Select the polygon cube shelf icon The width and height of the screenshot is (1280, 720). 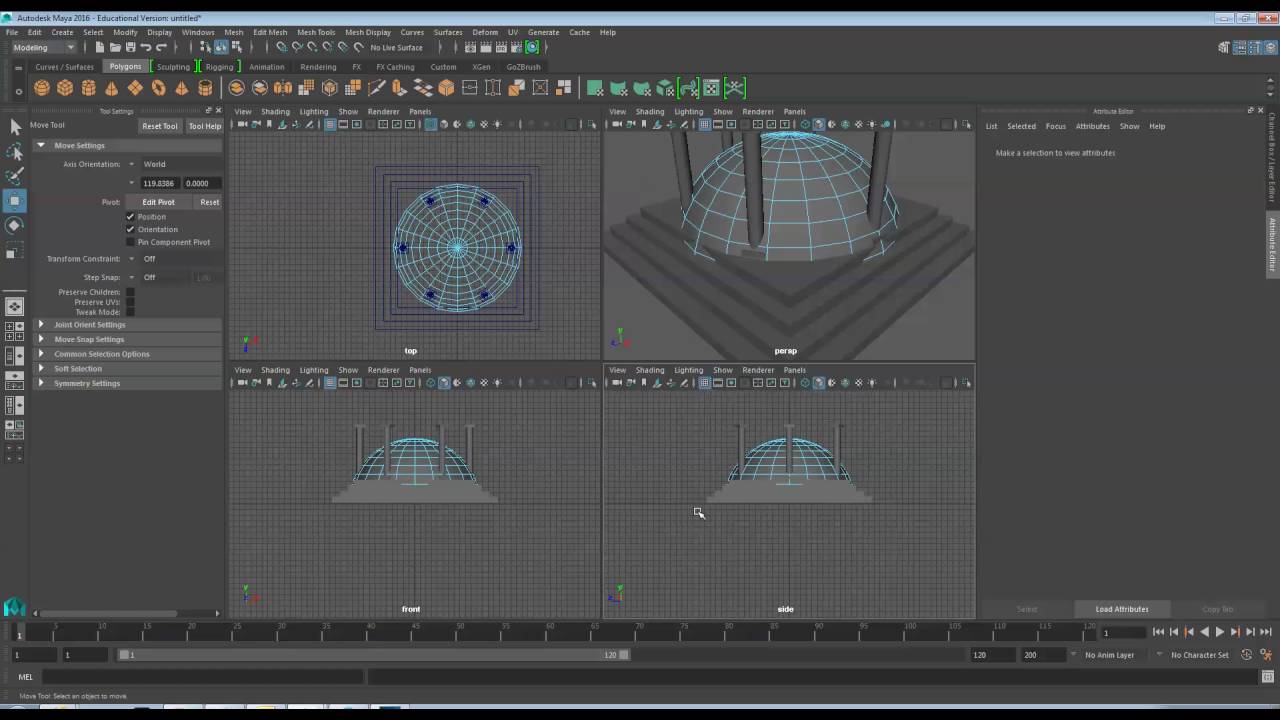pyautogui.click(x=65, y=88)
